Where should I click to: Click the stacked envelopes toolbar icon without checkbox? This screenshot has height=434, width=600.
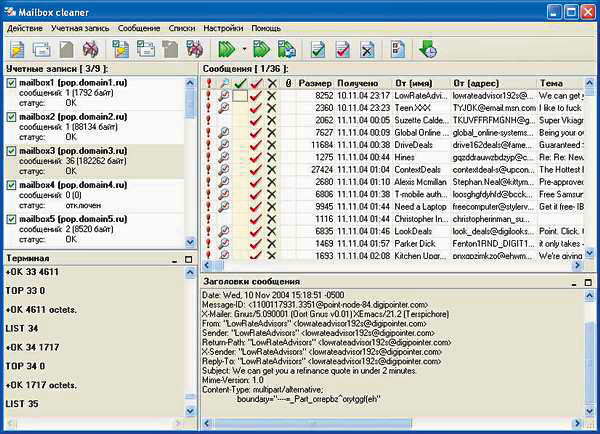[41, 50]
